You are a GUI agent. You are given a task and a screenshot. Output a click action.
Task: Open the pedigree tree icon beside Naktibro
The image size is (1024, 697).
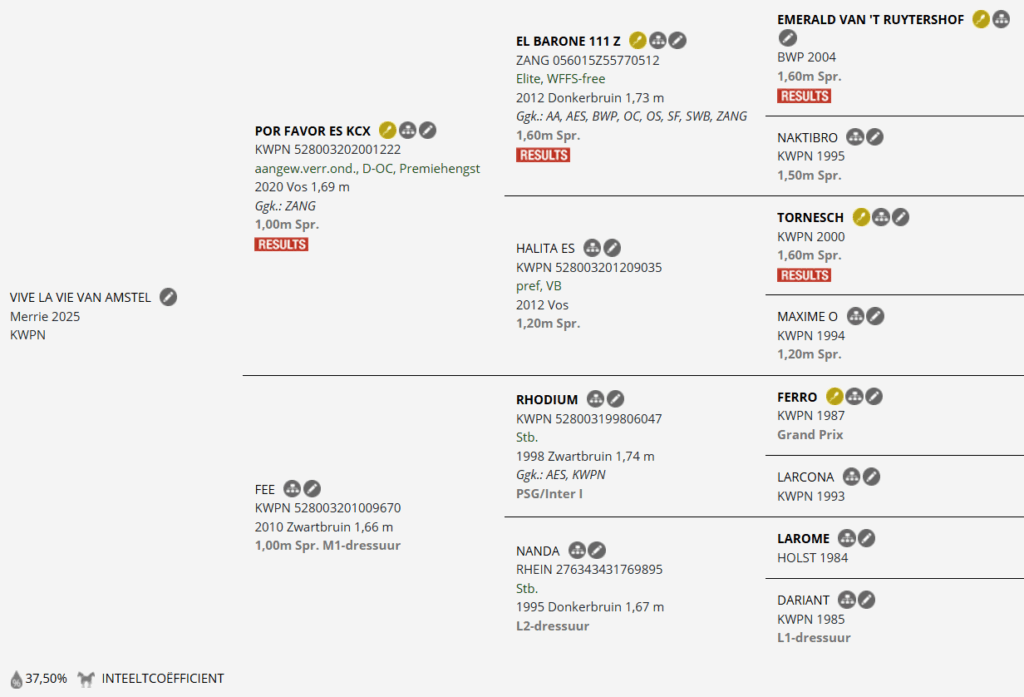coord(855,137)
